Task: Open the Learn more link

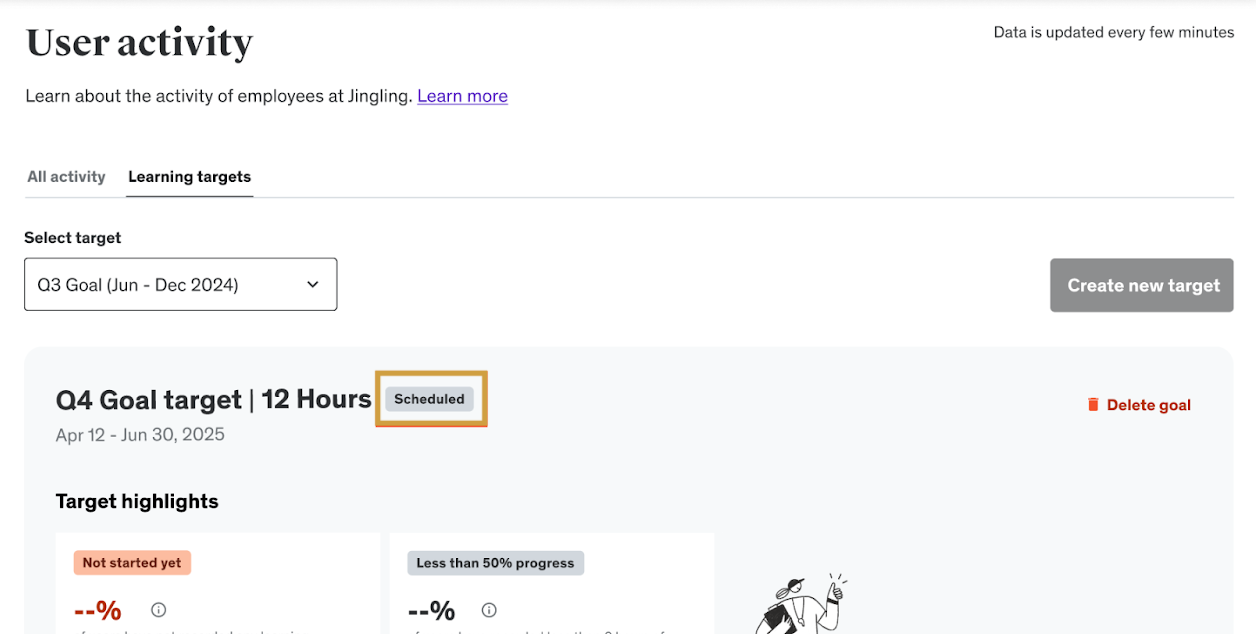Action: point(462,96)
